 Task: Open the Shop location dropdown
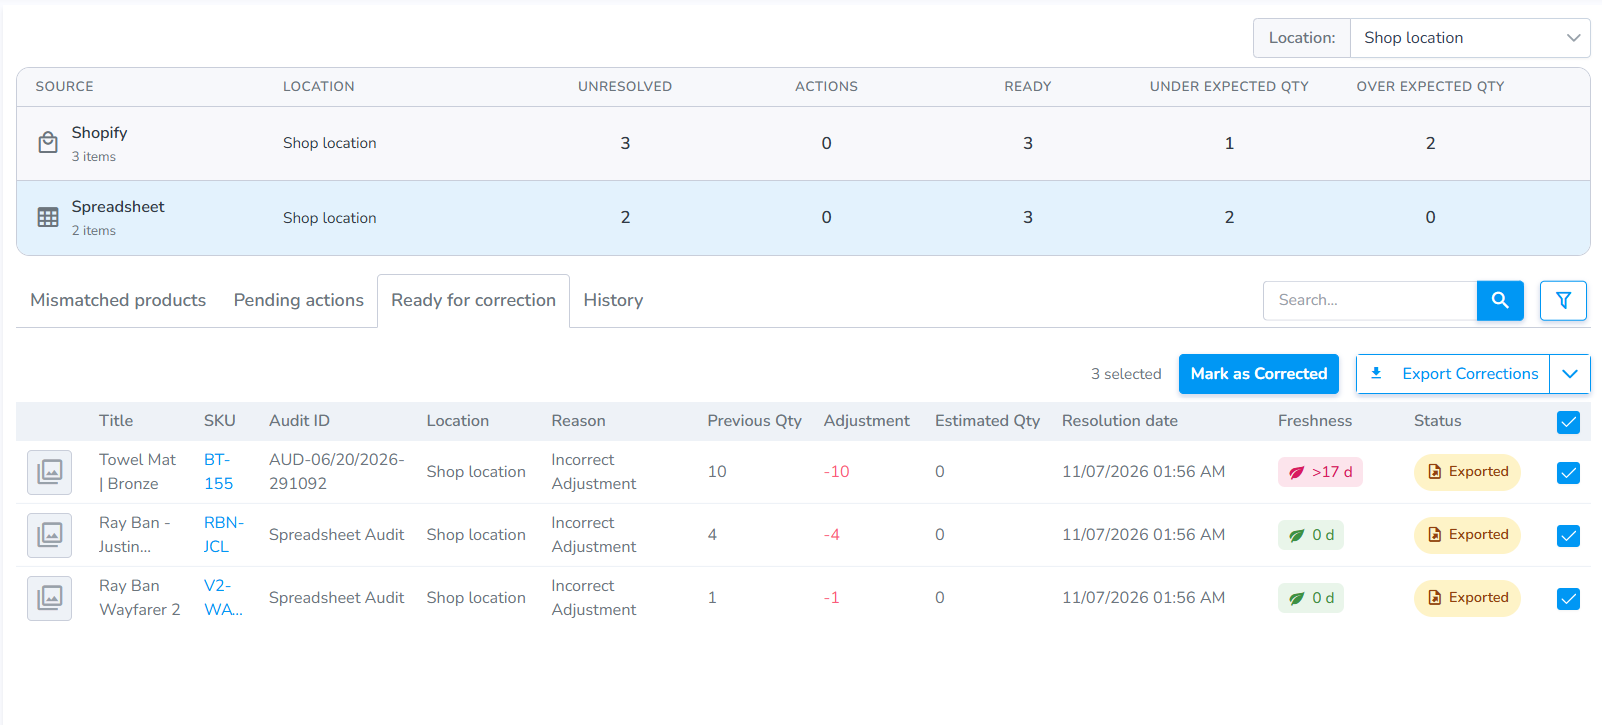tap(1470, 38)
